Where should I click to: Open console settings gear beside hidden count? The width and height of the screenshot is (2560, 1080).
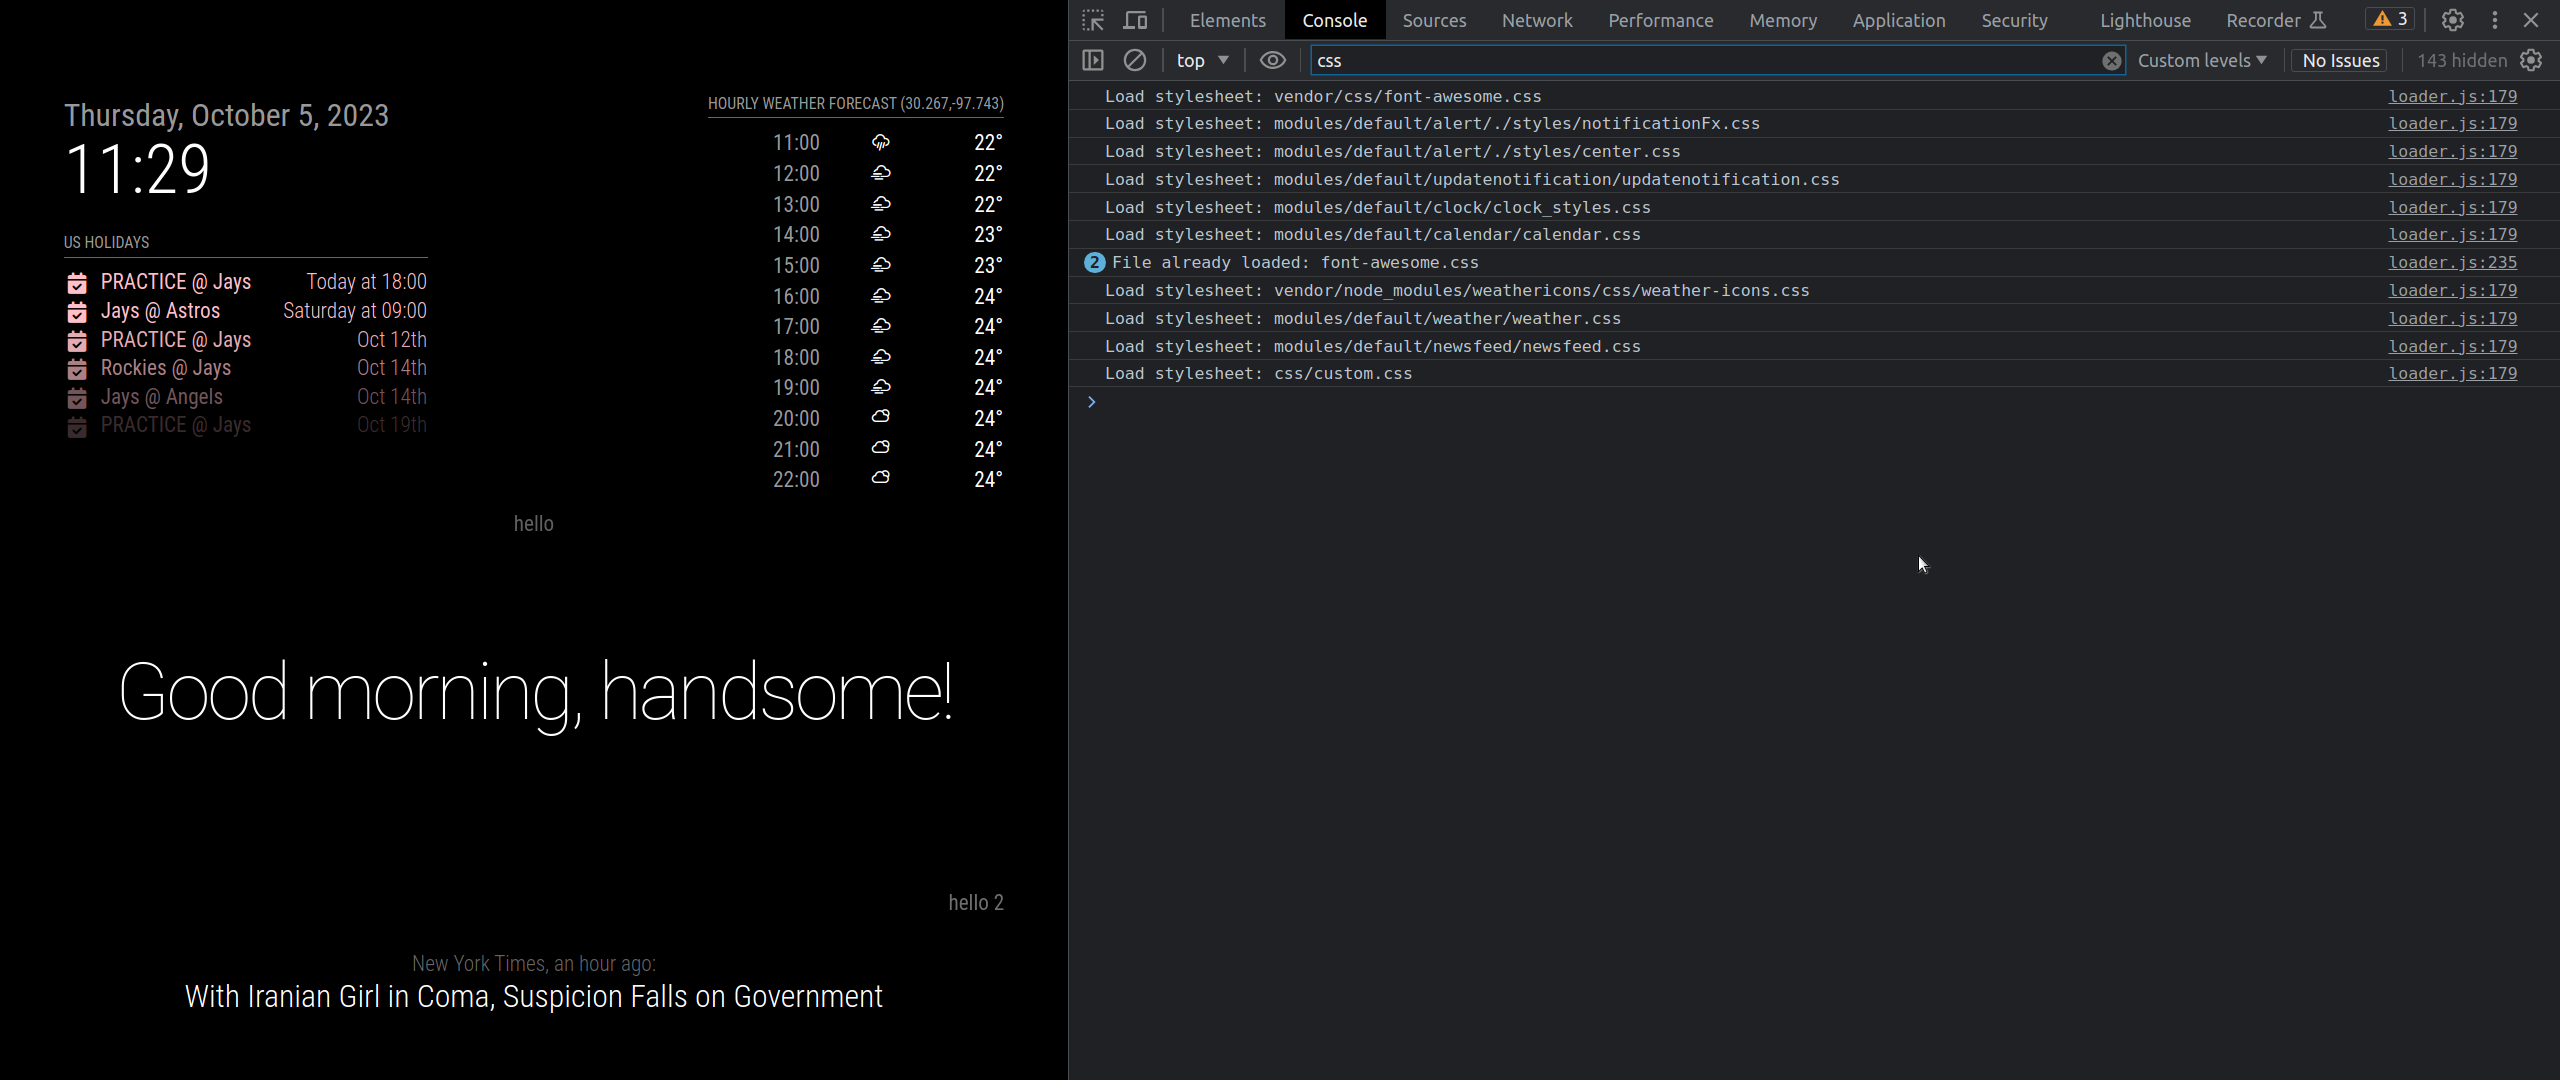(x=2532, y=61)
